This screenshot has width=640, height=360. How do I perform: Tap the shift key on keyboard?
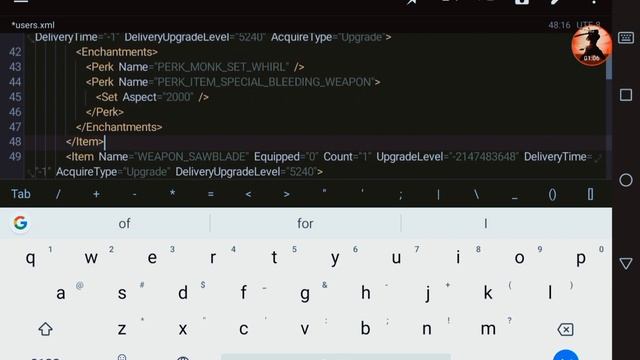click(x=45, y=329)
